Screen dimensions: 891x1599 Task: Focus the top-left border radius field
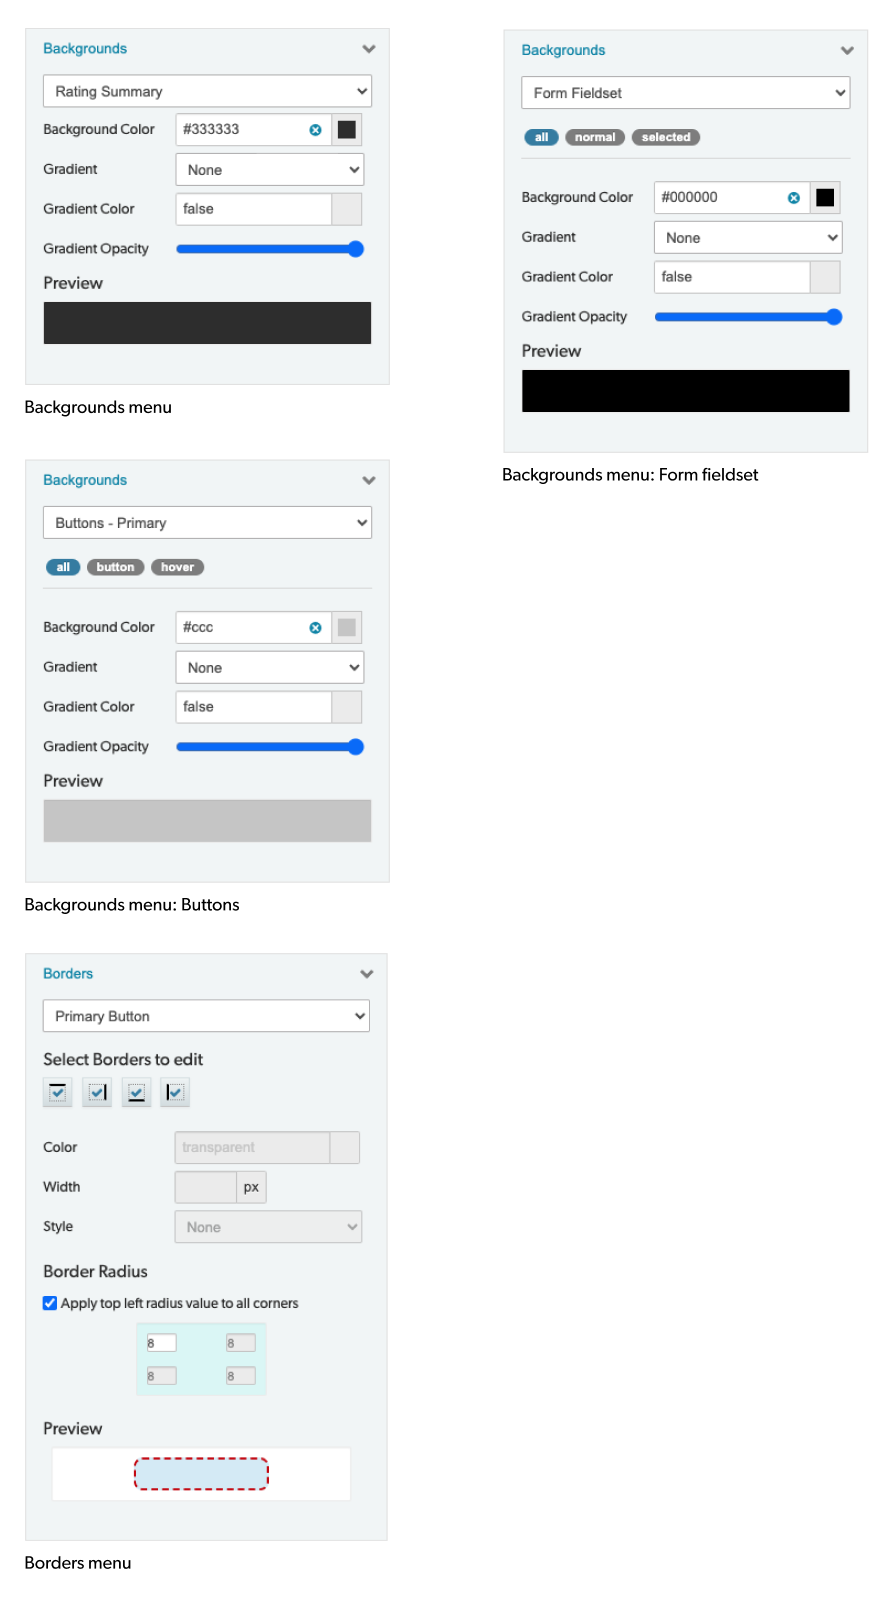point(161,1343)
